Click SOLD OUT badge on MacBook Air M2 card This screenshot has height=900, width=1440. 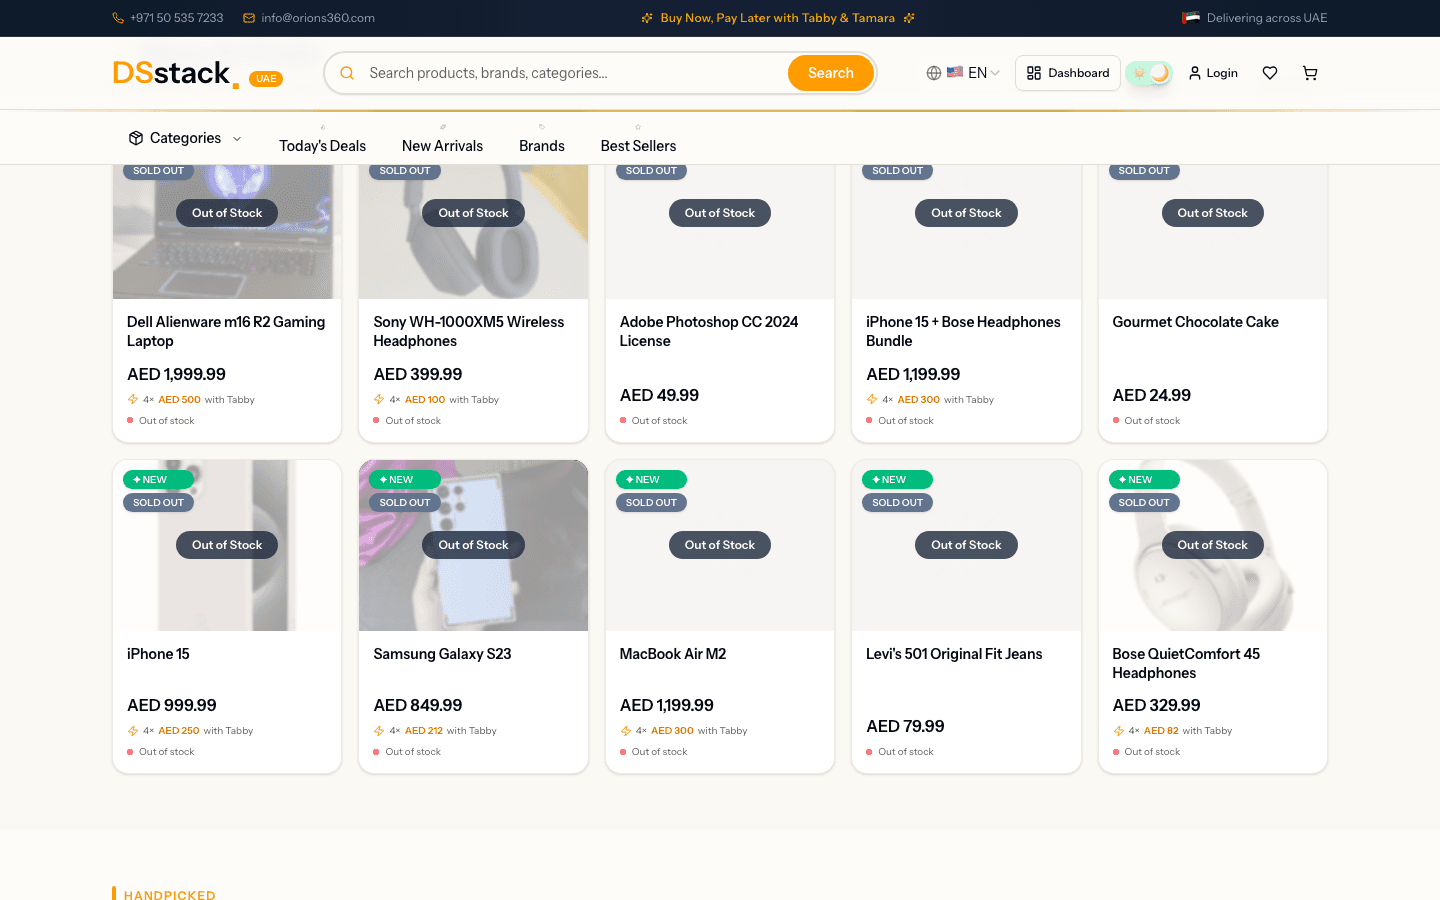[651, 503]
